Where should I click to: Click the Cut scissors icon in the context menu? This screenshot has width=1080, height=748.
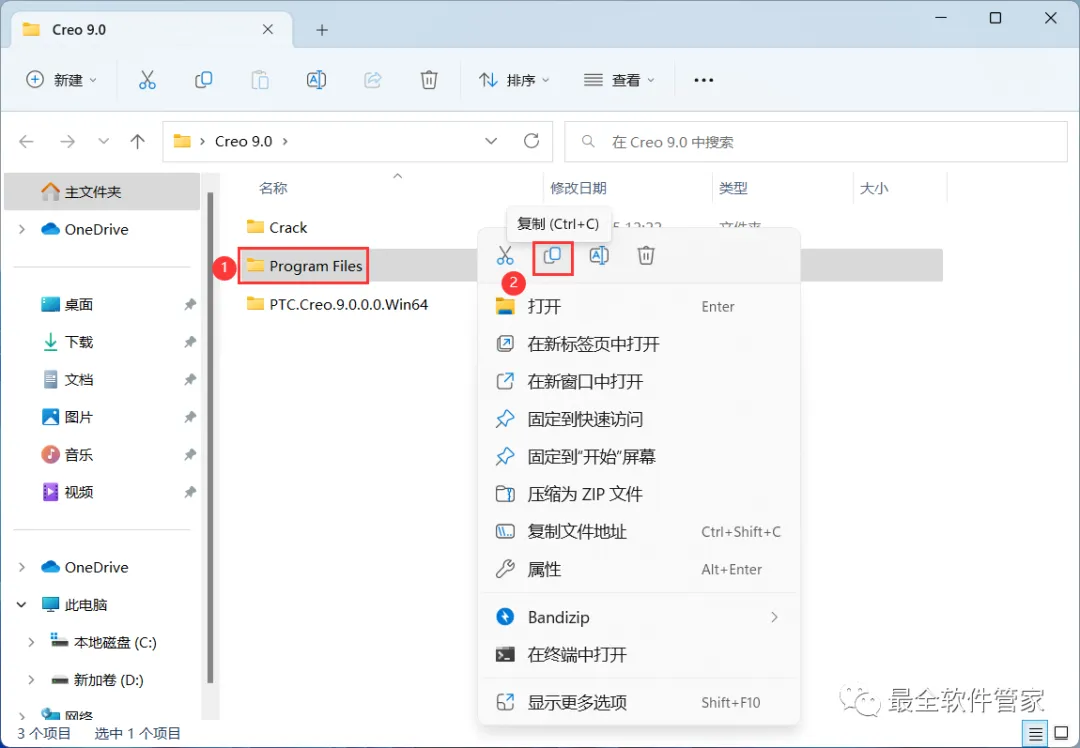pyautogui.click(x=505, y=256)
